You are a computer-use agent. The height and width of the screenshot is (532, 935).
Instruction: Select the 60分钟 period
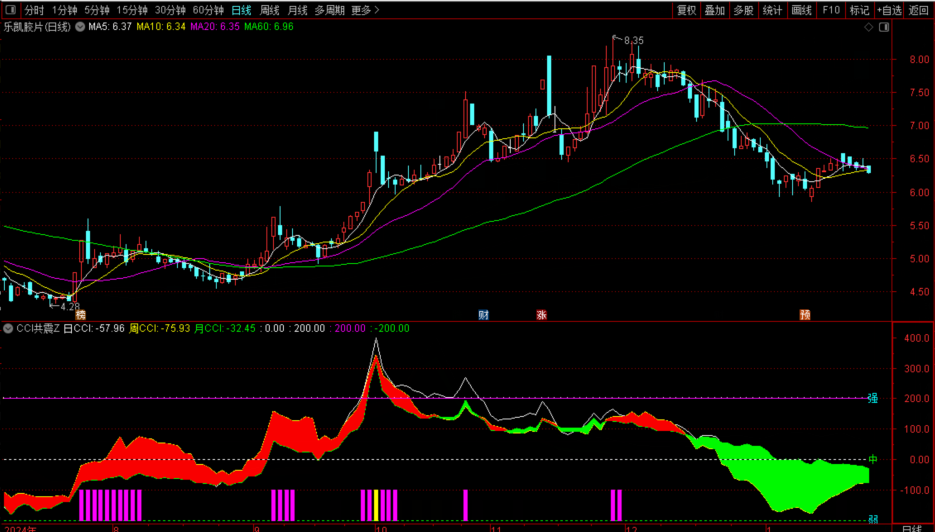click(x=208, y=10)
